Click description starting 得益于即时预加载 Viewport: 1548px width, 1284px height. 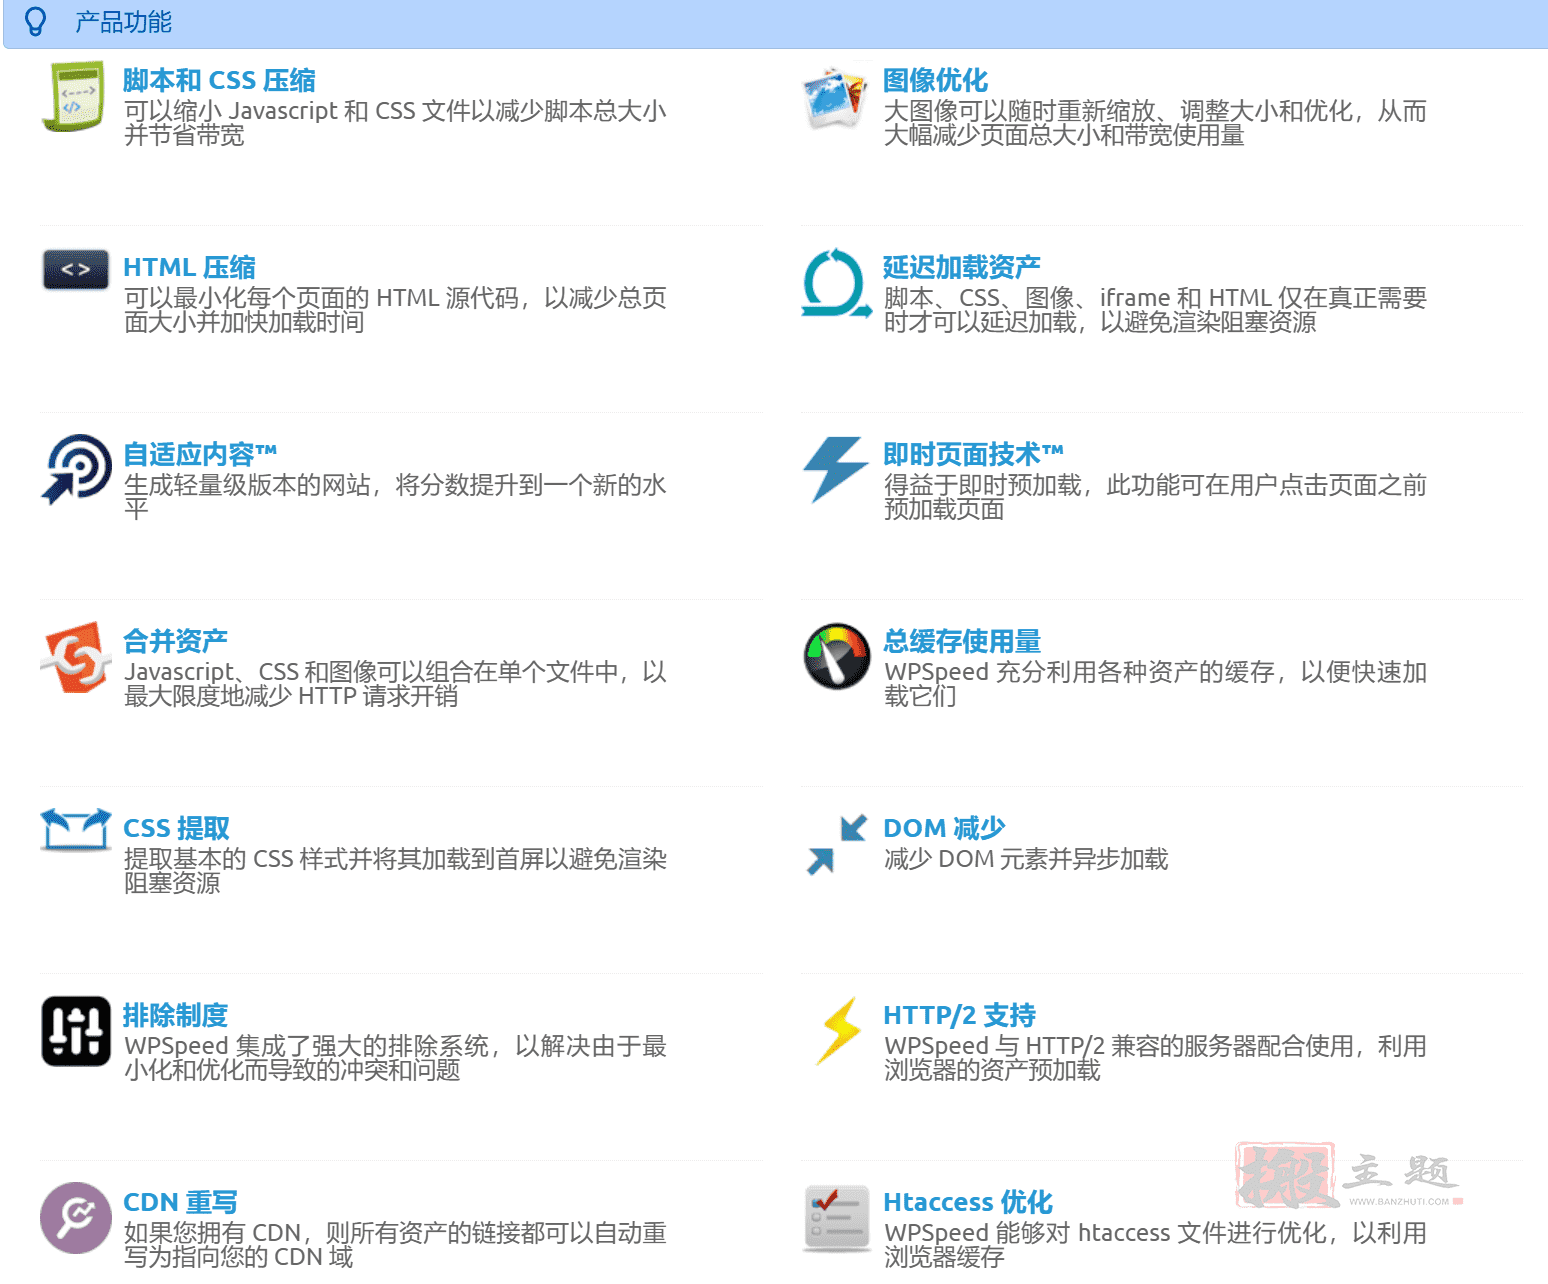[1155, 497]
